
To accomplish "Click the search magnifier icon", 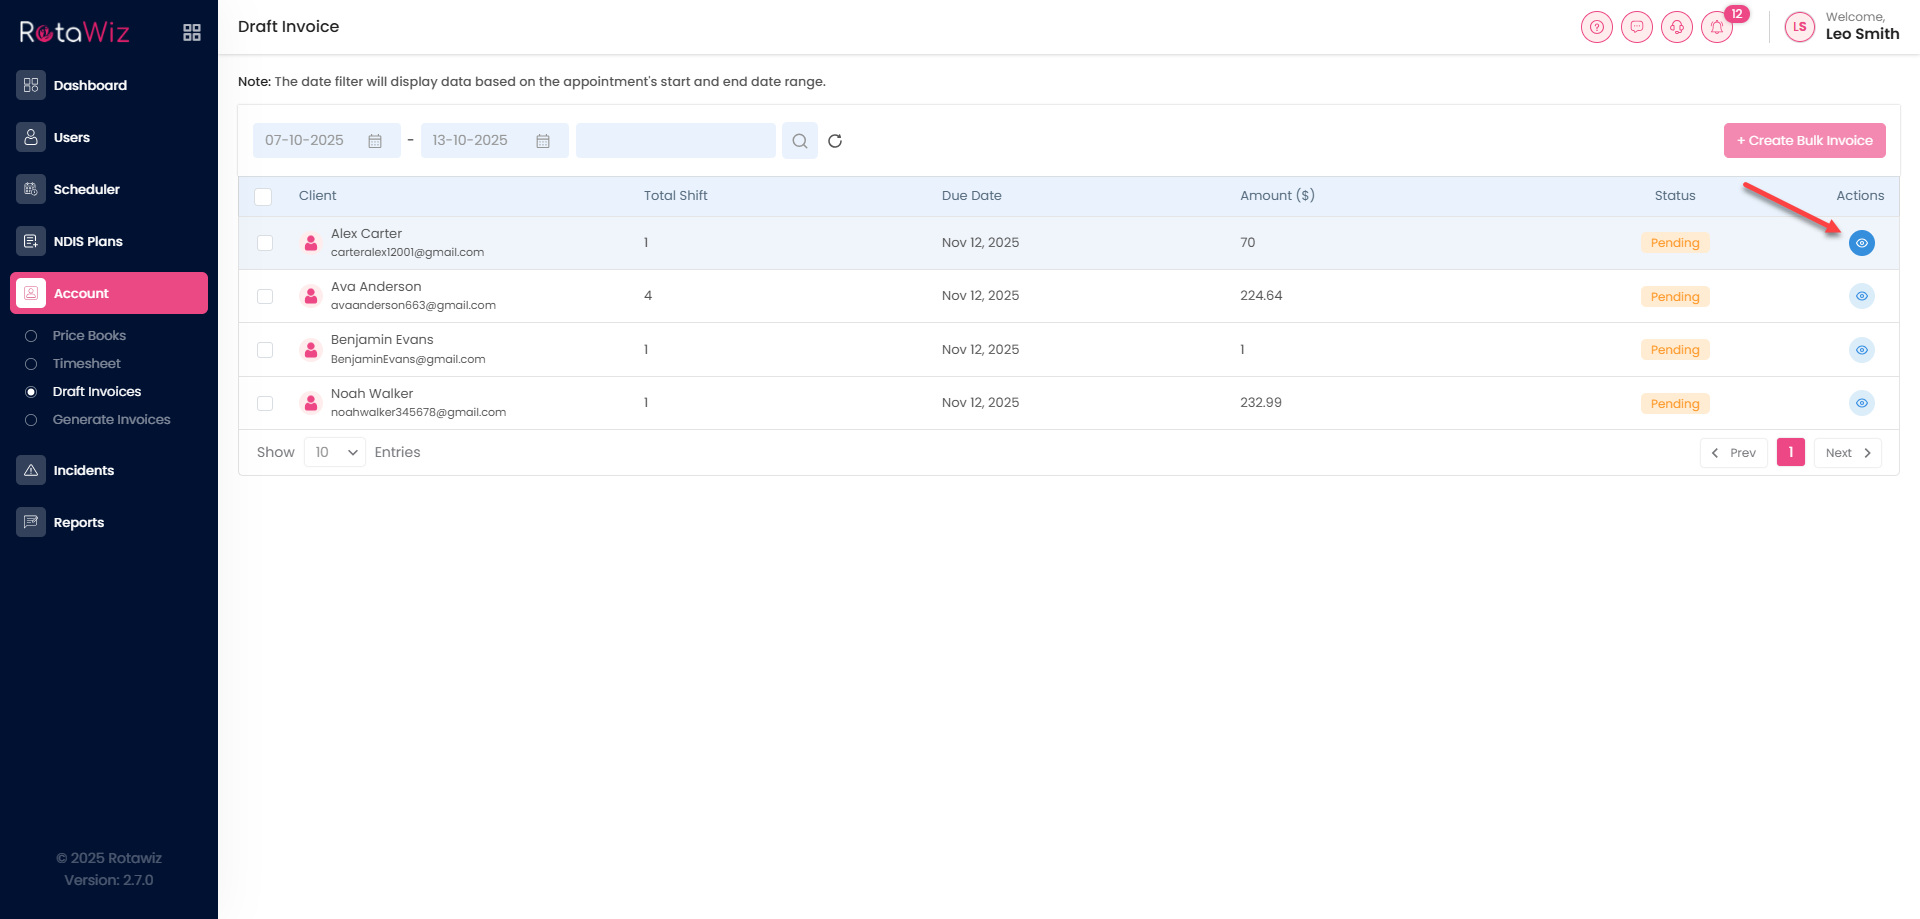I will pyautogui.click(x=799, y=141).
